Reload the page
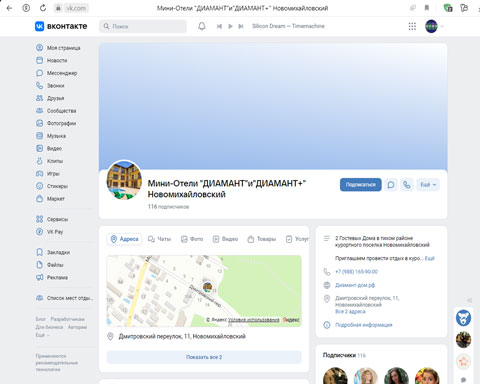 click(43, 8)
